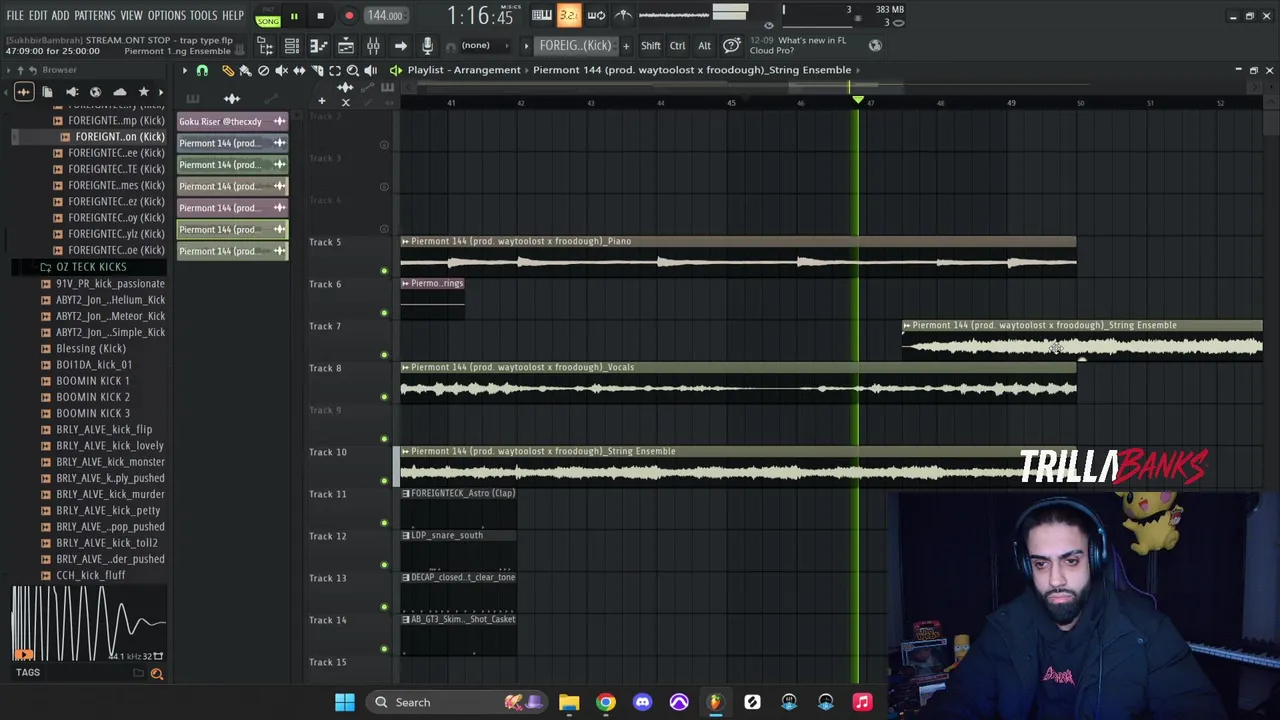Toggle the Shift modifier button
Screen dimensions: 1280x720
coord(650,46)
